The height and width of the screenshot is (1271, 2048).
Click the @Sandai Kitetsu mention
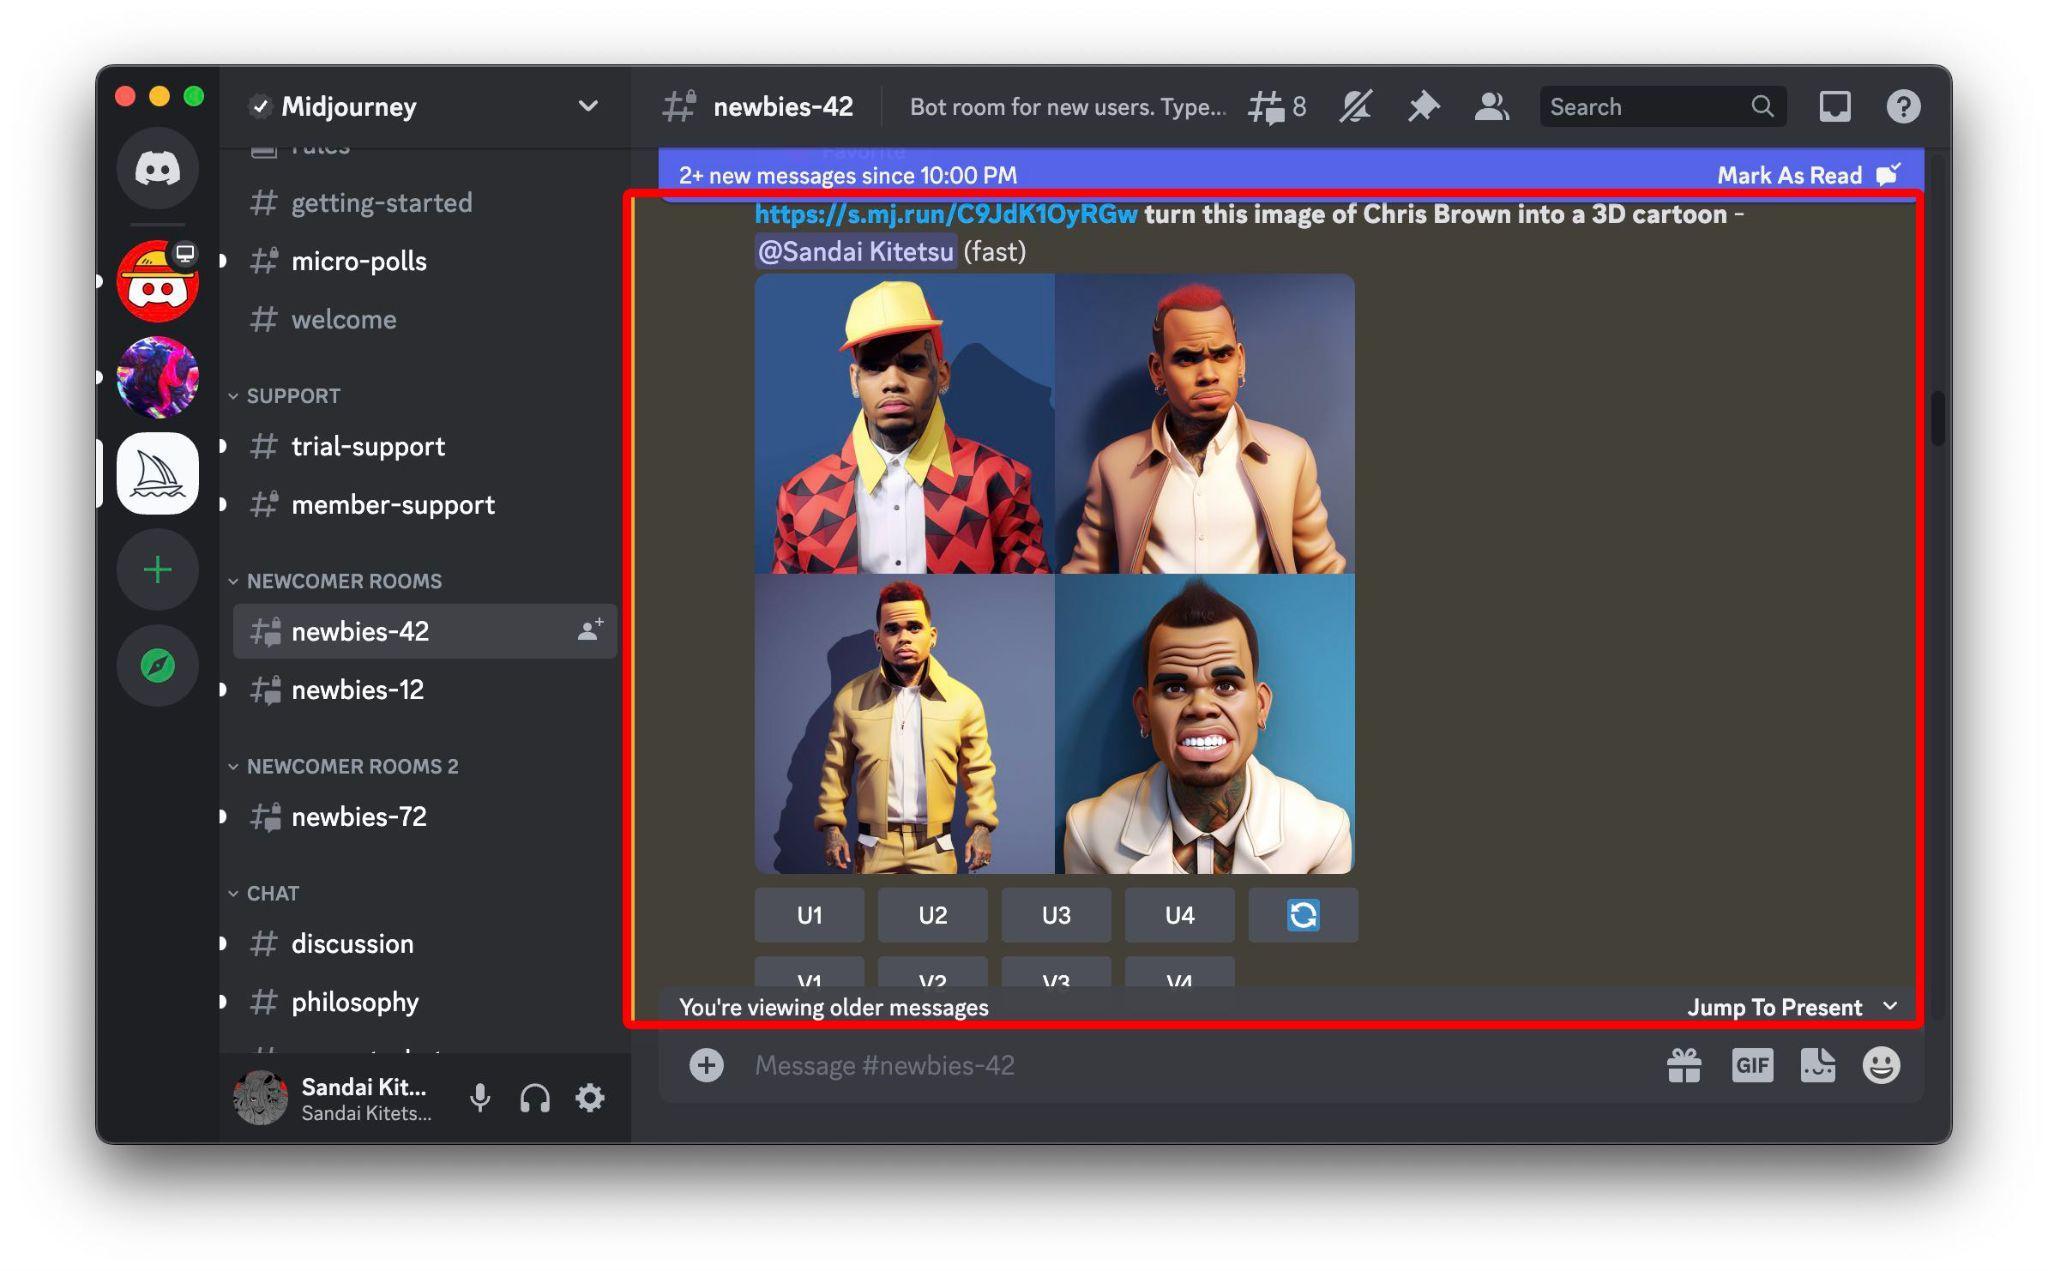856,251
